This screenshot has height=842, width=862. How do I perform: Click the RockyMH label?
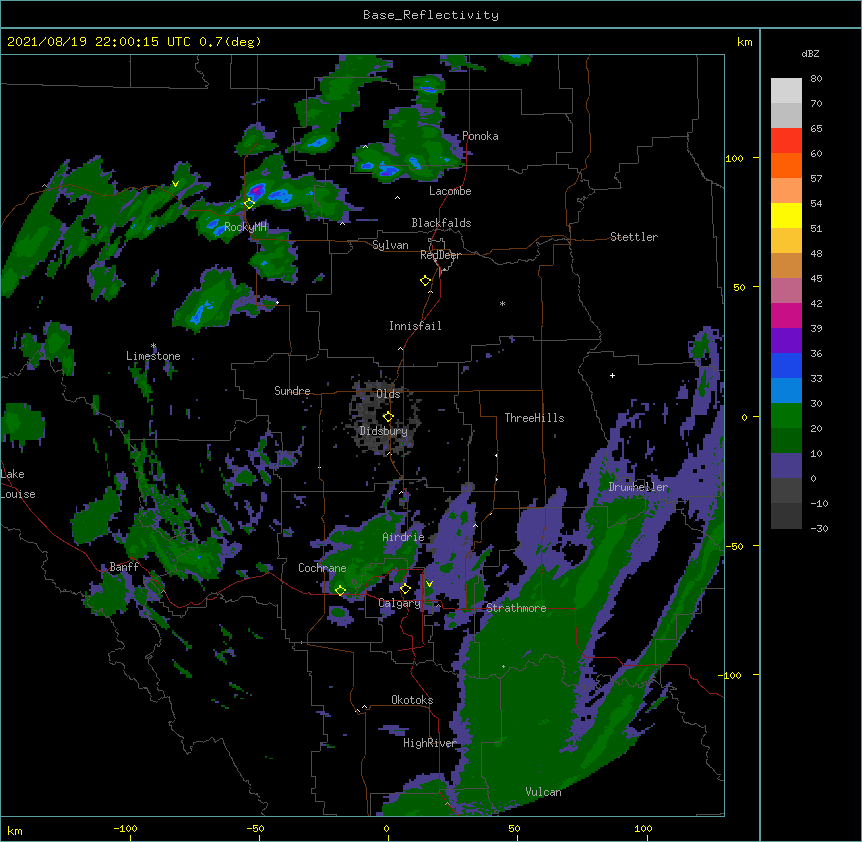(x=245, y=226)
